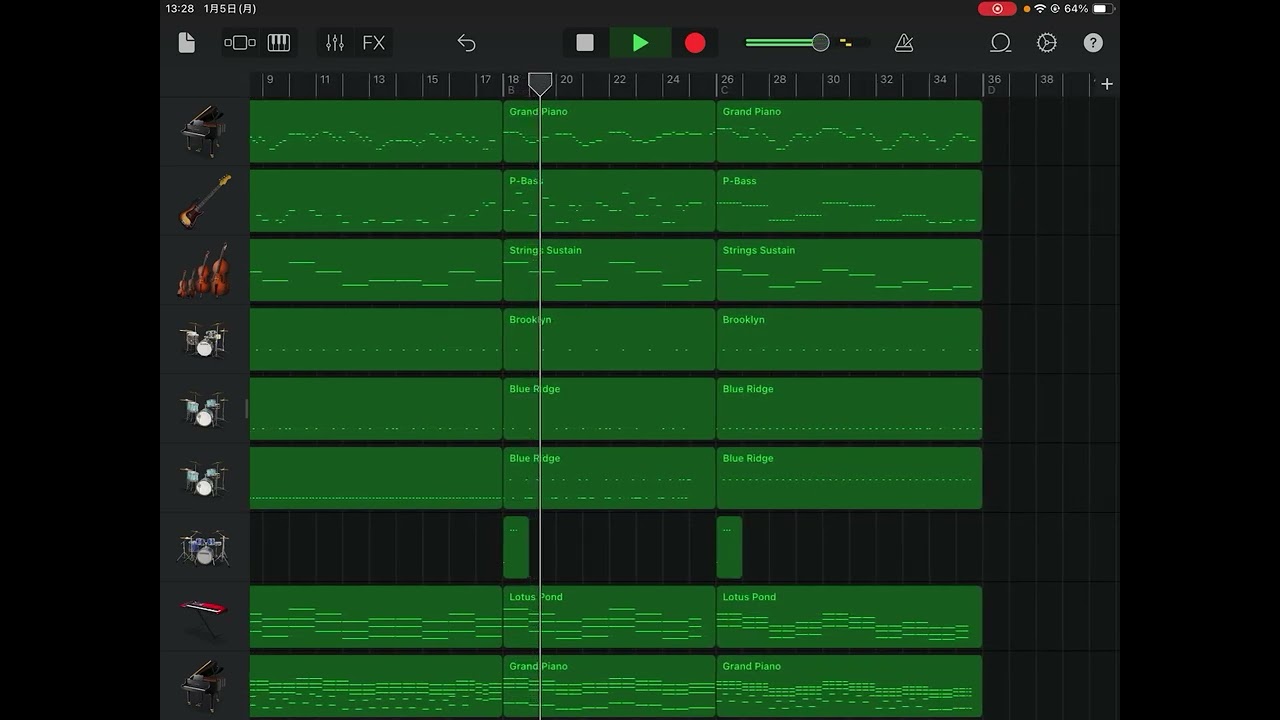Select the Brooklyn region in section C

coord(849,340)
